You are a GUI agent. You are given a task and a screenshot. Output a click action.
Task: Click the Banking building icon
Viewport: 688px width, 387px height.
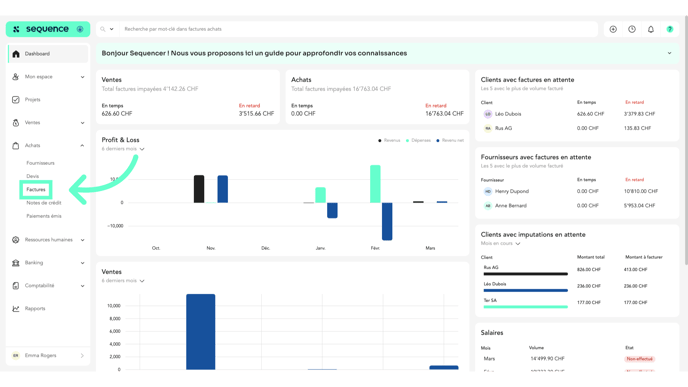click(x=16, y=263)
